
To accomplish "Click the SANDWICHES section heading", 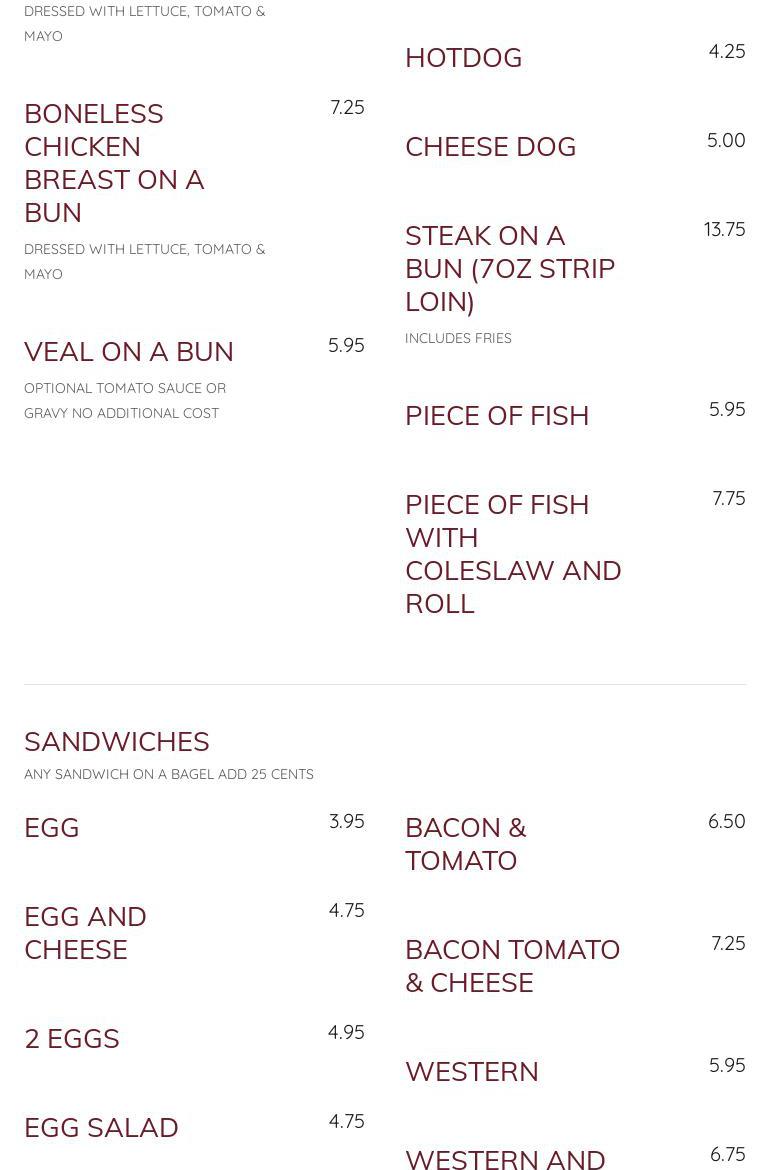I will tap(116, 742).
